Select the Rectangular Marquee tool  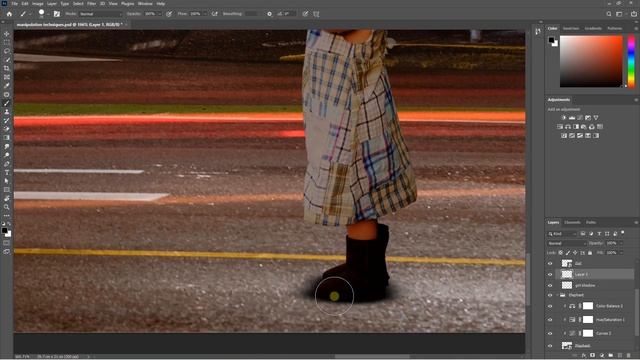[7, 42]
